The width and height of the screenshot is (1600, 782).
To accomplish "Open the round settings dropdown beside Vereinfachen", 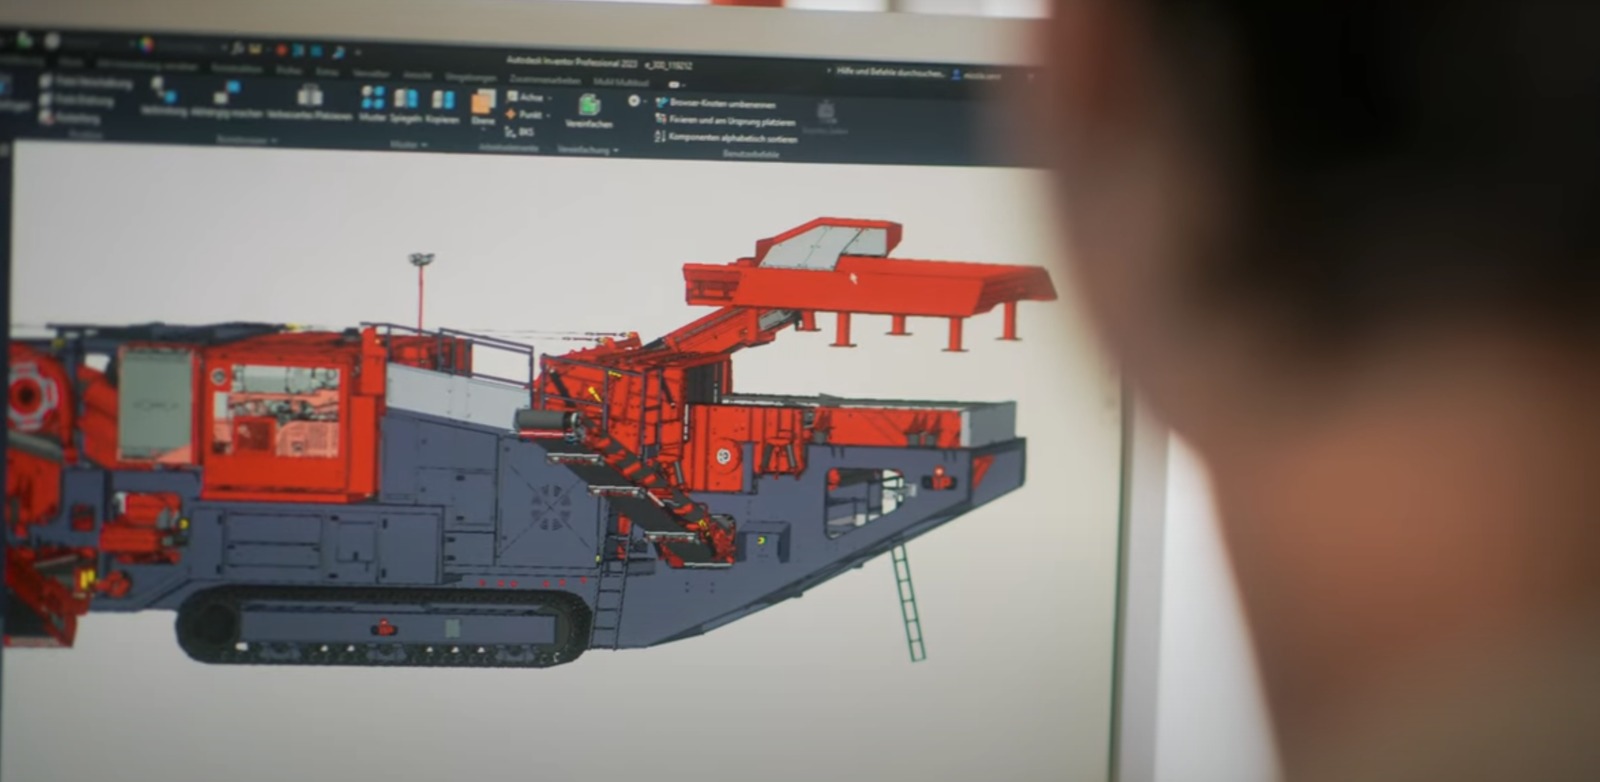I will 636,101.
